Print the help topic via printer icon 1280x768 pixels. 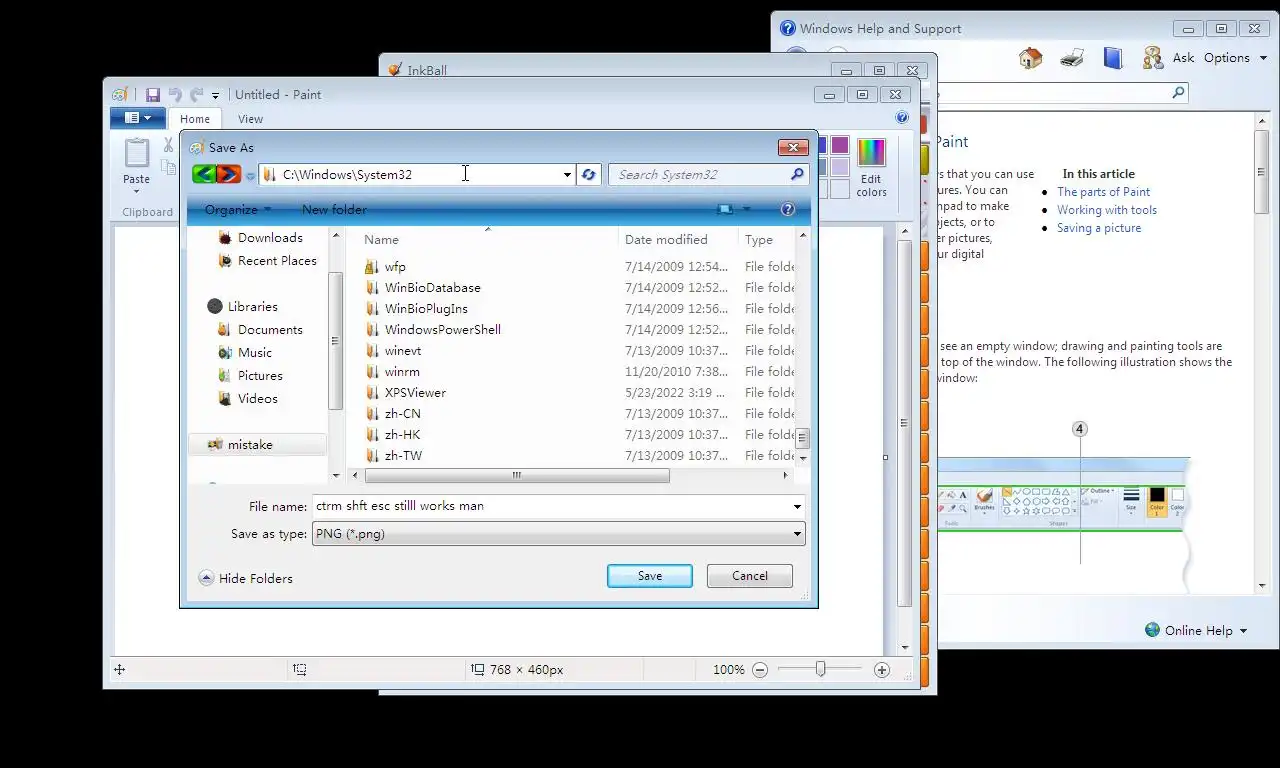pyautogui.click(x=1072, y=58)
